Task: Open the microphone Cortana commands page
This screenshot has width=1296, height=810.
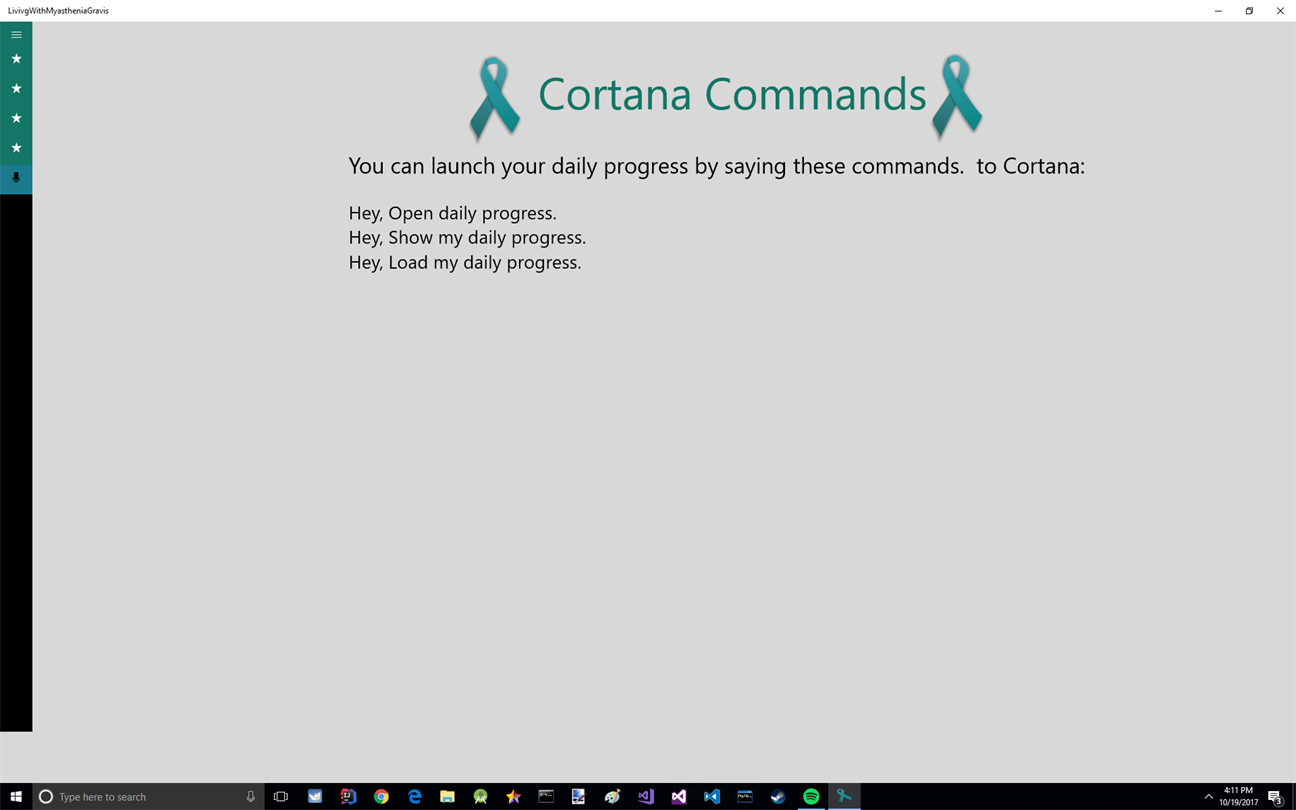Action: [x=16, y=178]
